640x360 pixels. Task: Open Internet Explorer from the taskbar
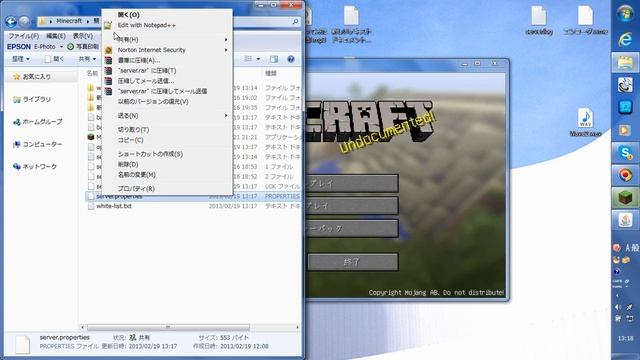625,39
